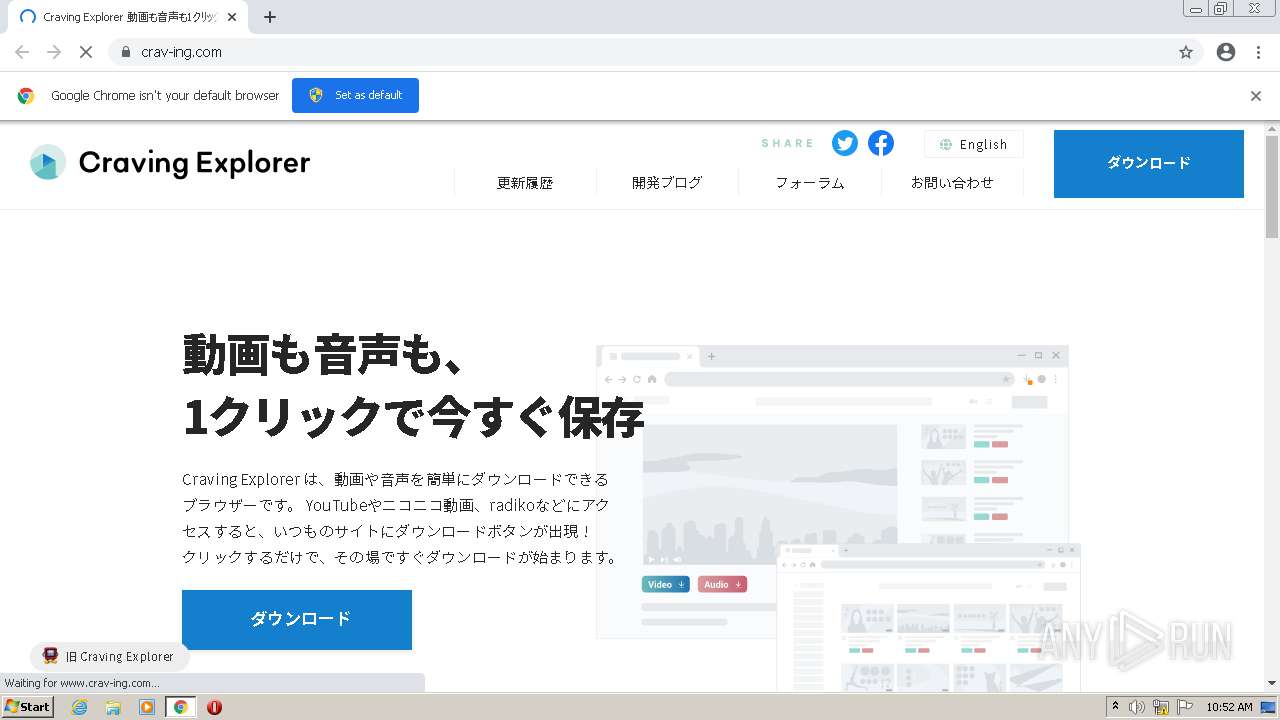This screenshot has height=720, width=1280.
Task: Click the Video download badge in the illustration
Action: click(x=666, y=584)
